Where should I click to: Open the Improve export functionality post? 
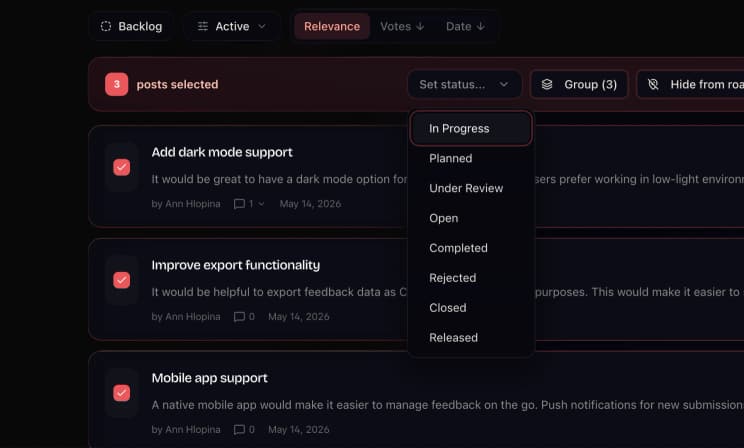tap(236, 265)
